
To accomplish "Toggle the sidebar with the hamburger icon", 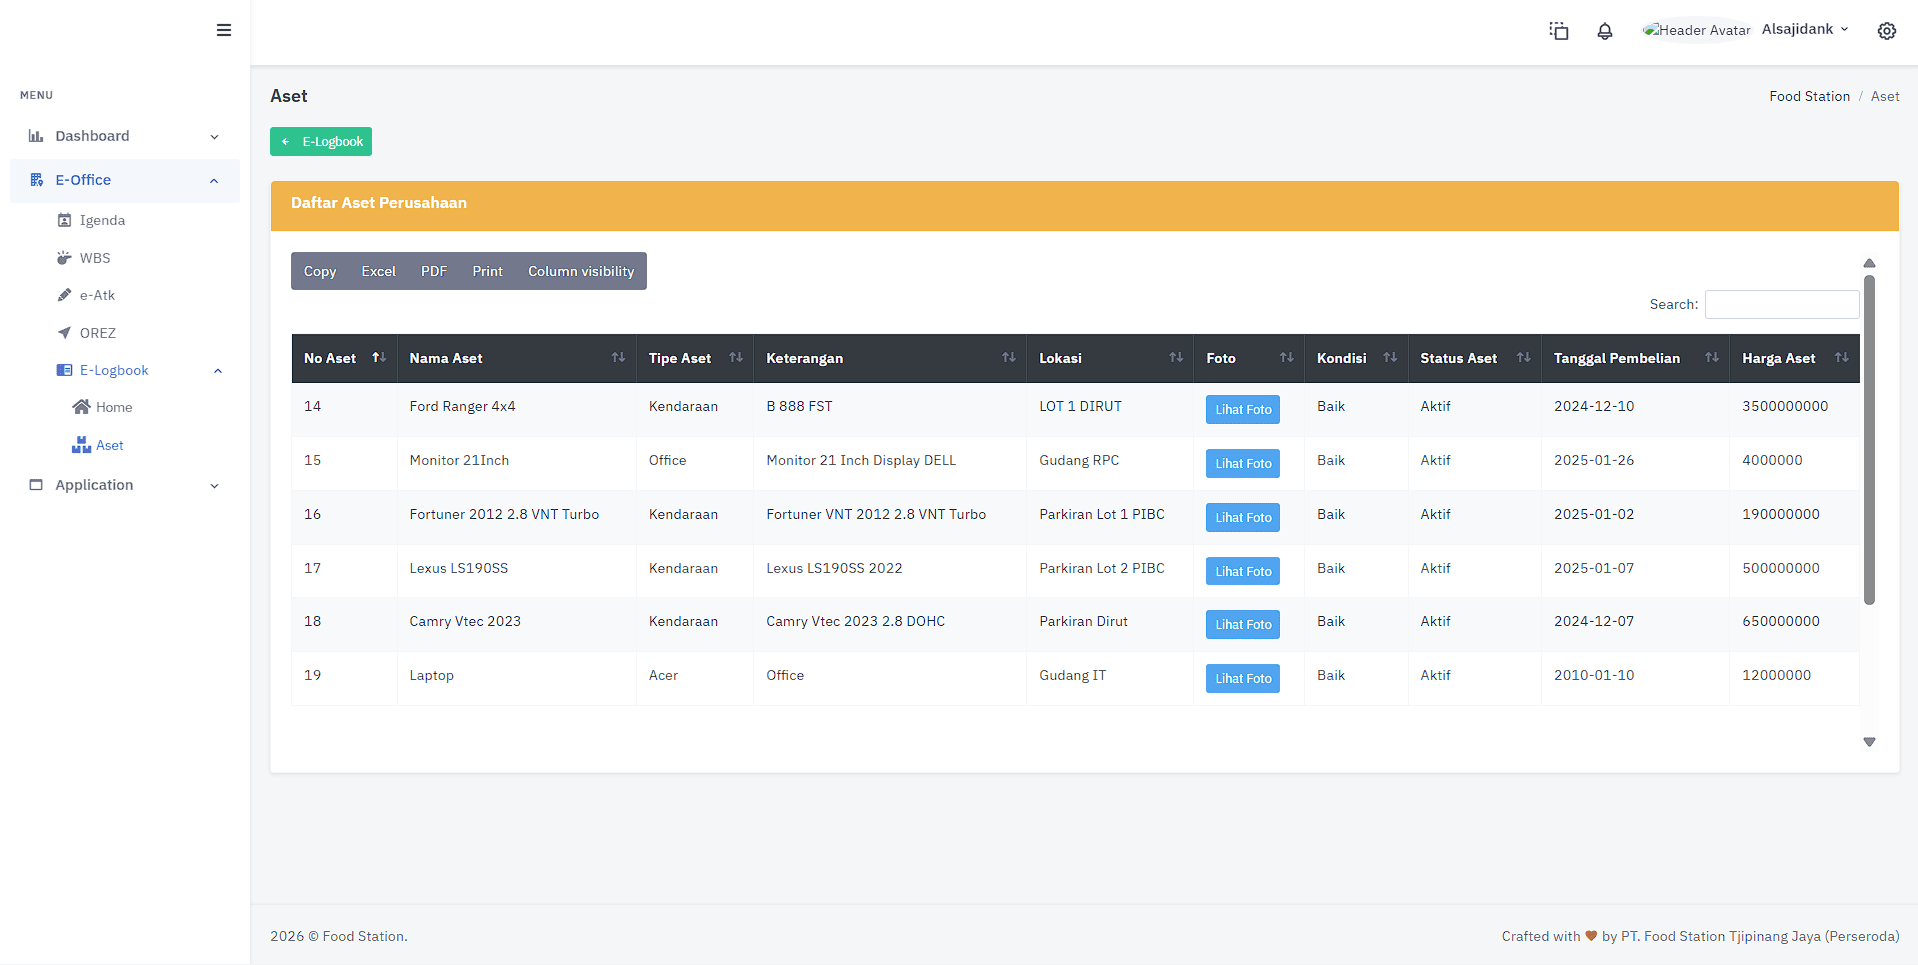I will coord(224,30).
